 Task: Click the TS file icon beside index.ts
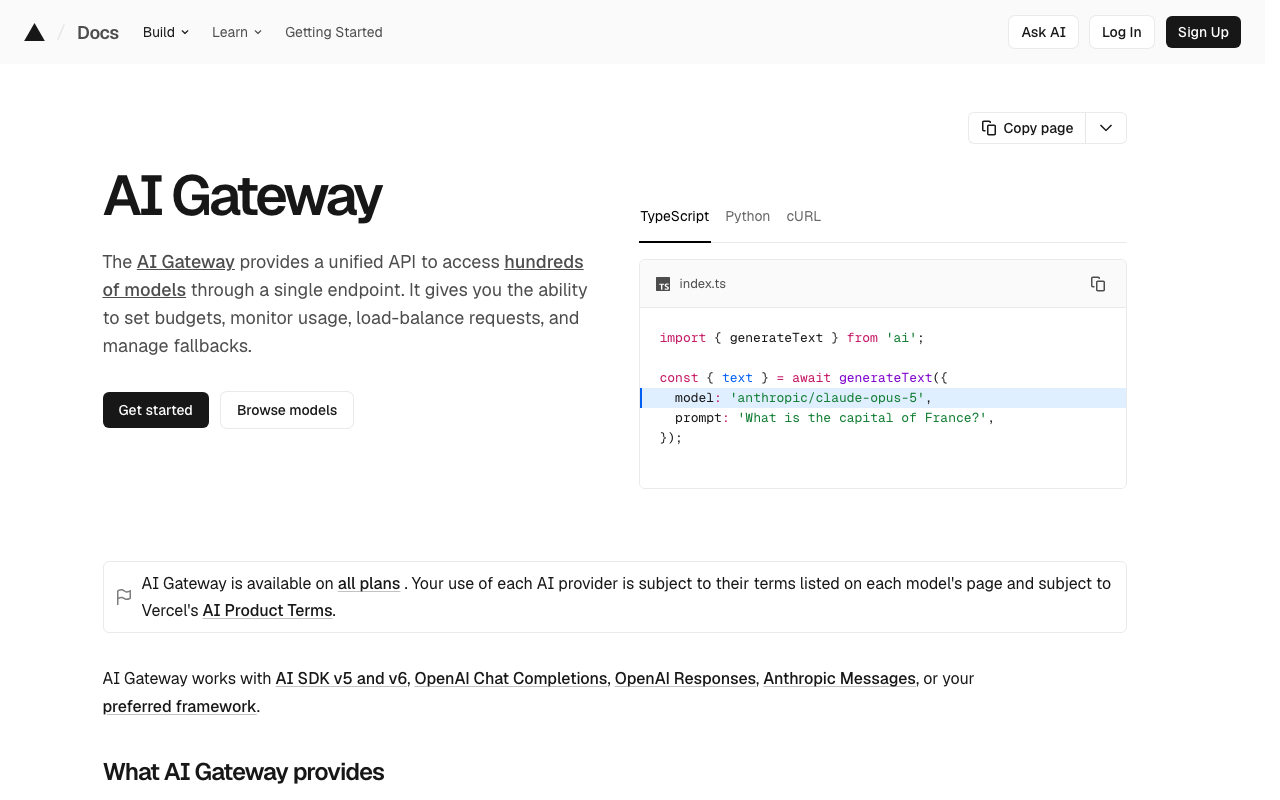(x=663, y=284)
